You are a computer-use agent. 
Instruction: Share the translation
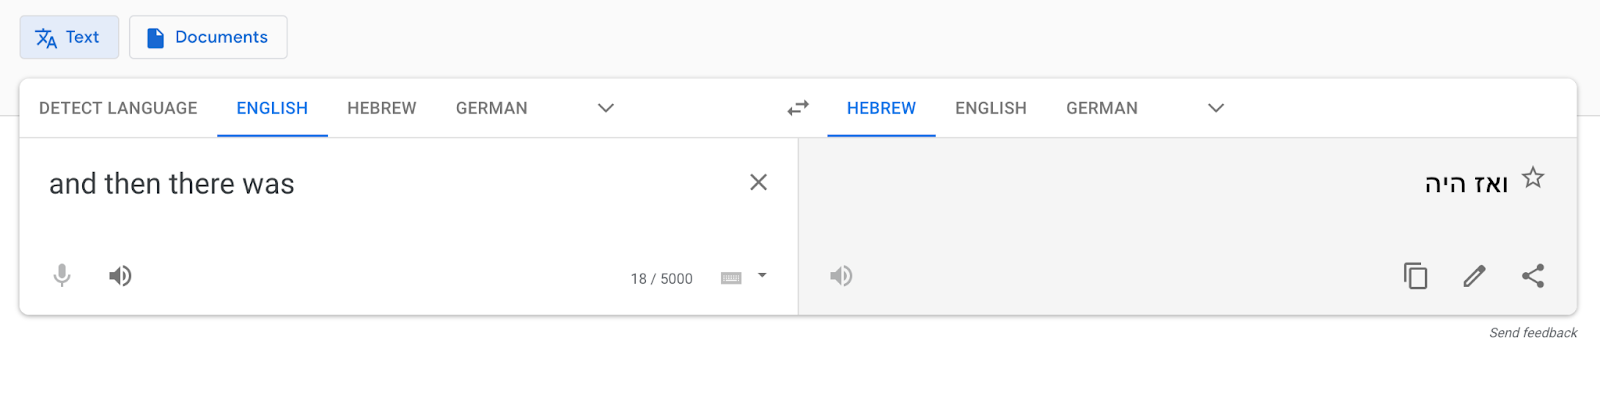pyautogui.click(x=1533, y=276)
